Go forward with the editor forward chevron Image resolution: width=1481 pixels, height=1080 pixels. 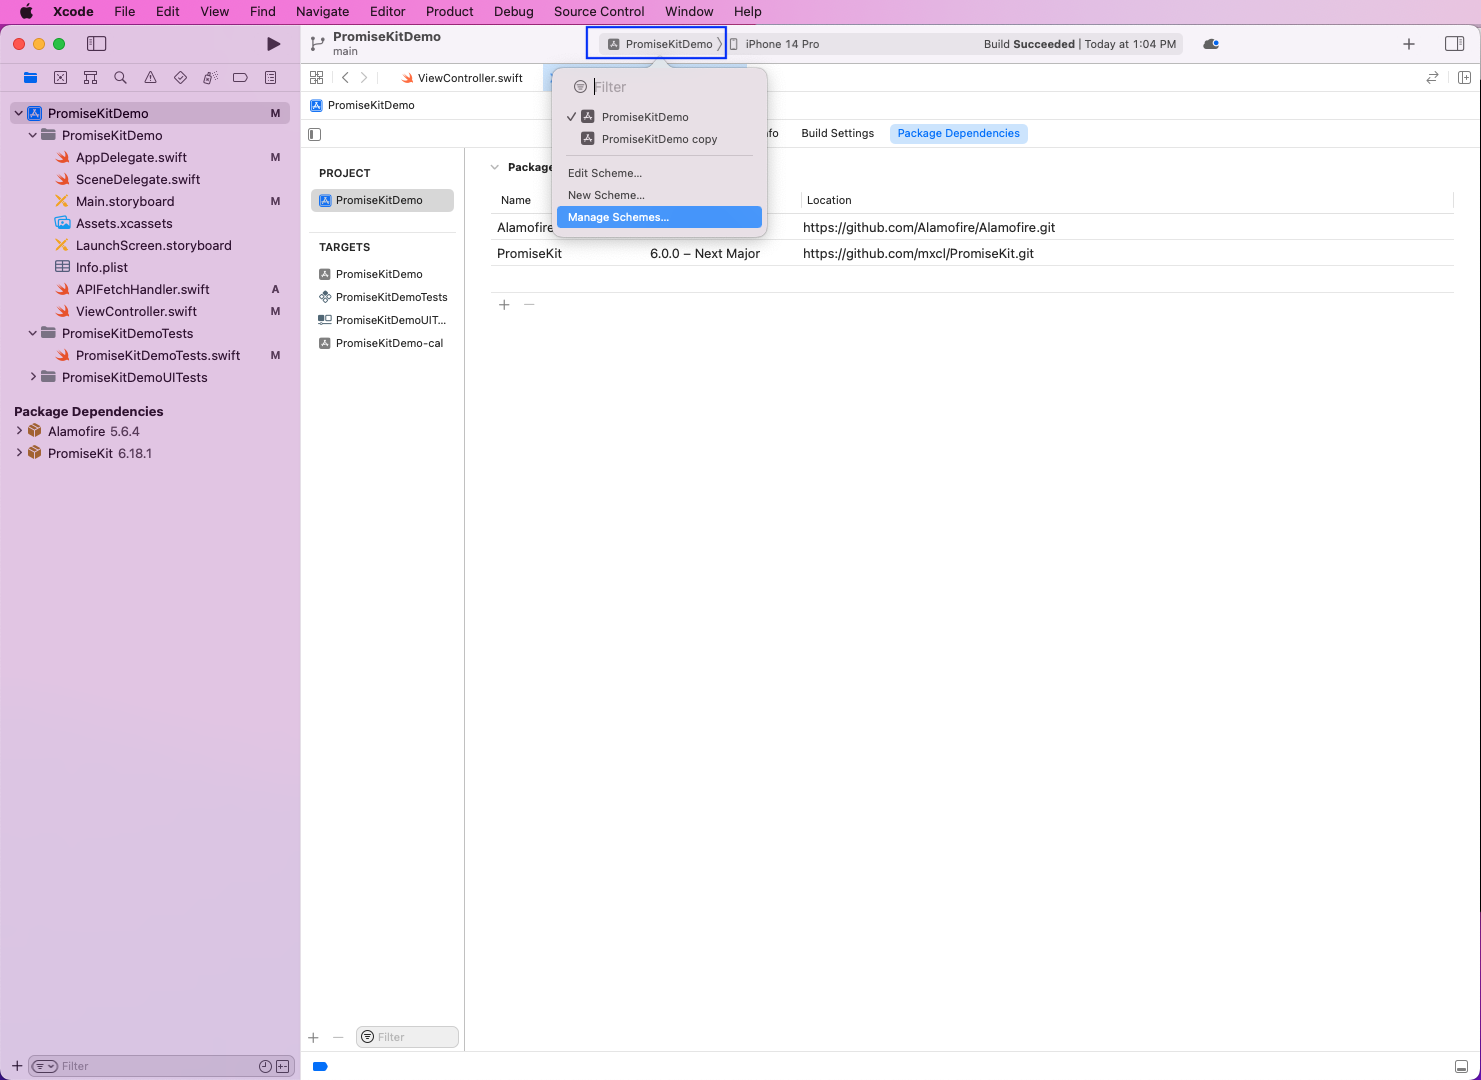point(364,78)
